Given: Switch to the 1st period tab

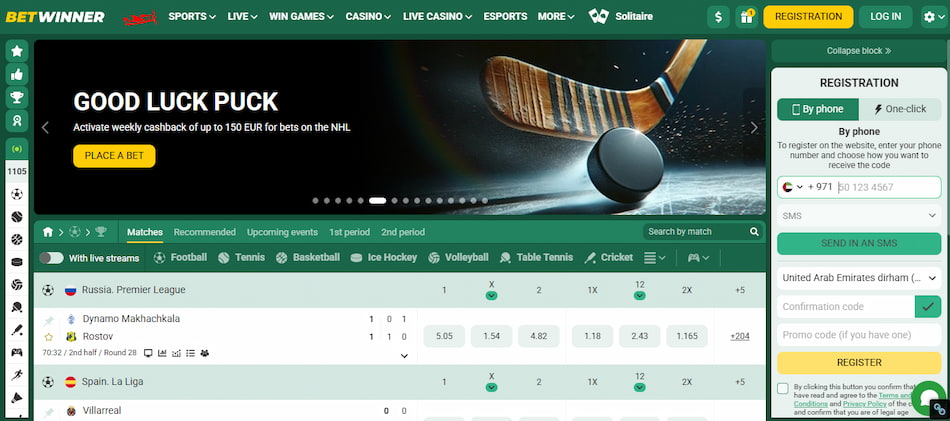Looking at the screenshot, I should (x=350, y=232).
